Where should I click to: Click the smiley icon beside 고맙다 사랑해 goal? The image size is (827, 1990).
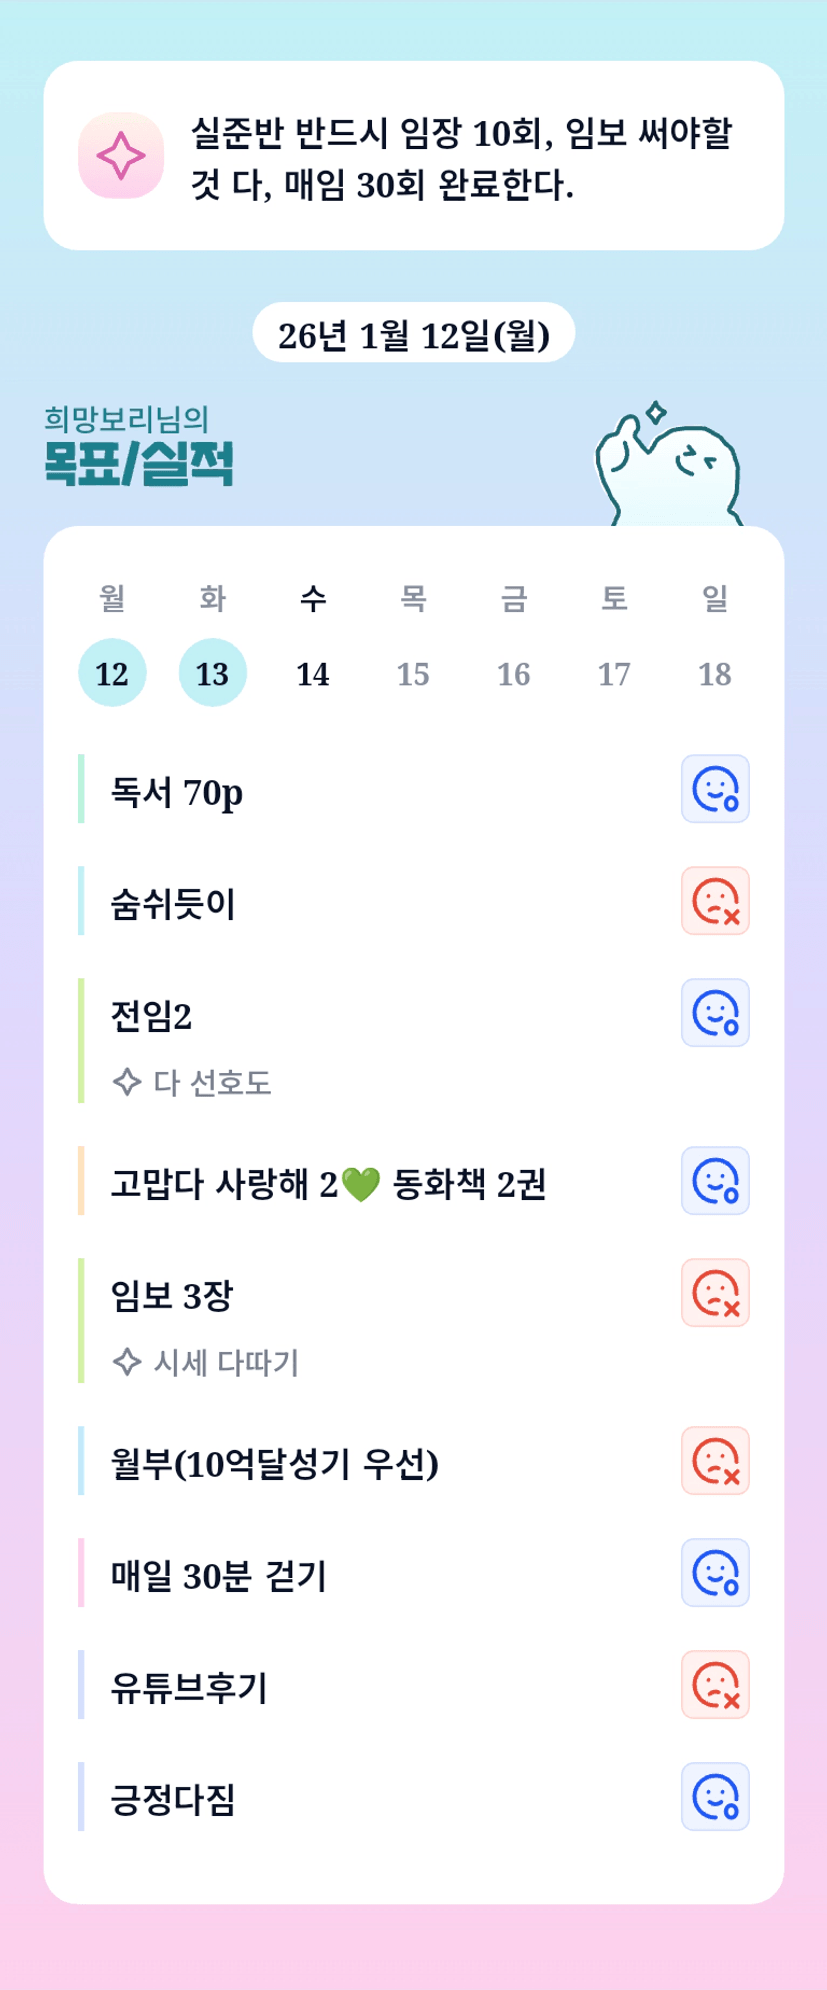pos(715,1181)
